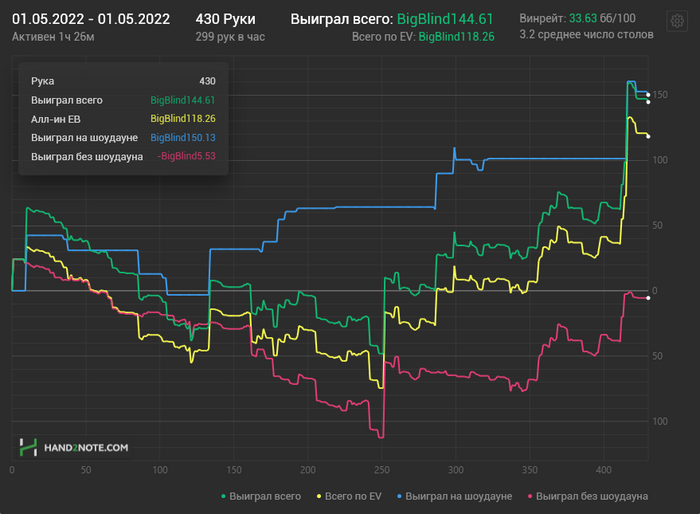
Task: Toggle the 'Выиграл на шоудауне' legend series
Action: click(454, 496)
